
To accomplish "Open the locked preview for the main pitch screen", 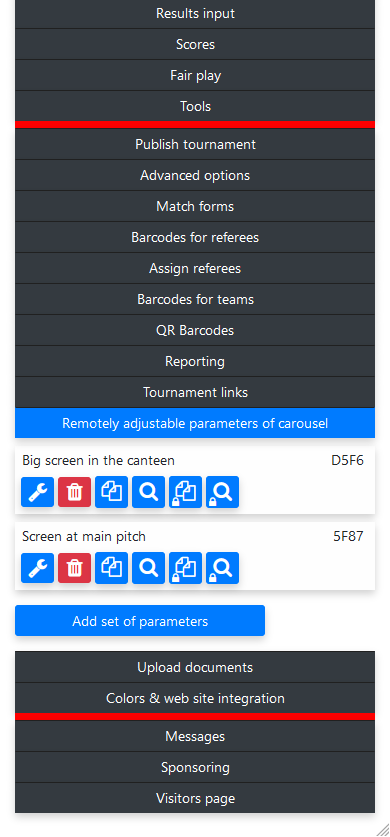I will [222, 568].
